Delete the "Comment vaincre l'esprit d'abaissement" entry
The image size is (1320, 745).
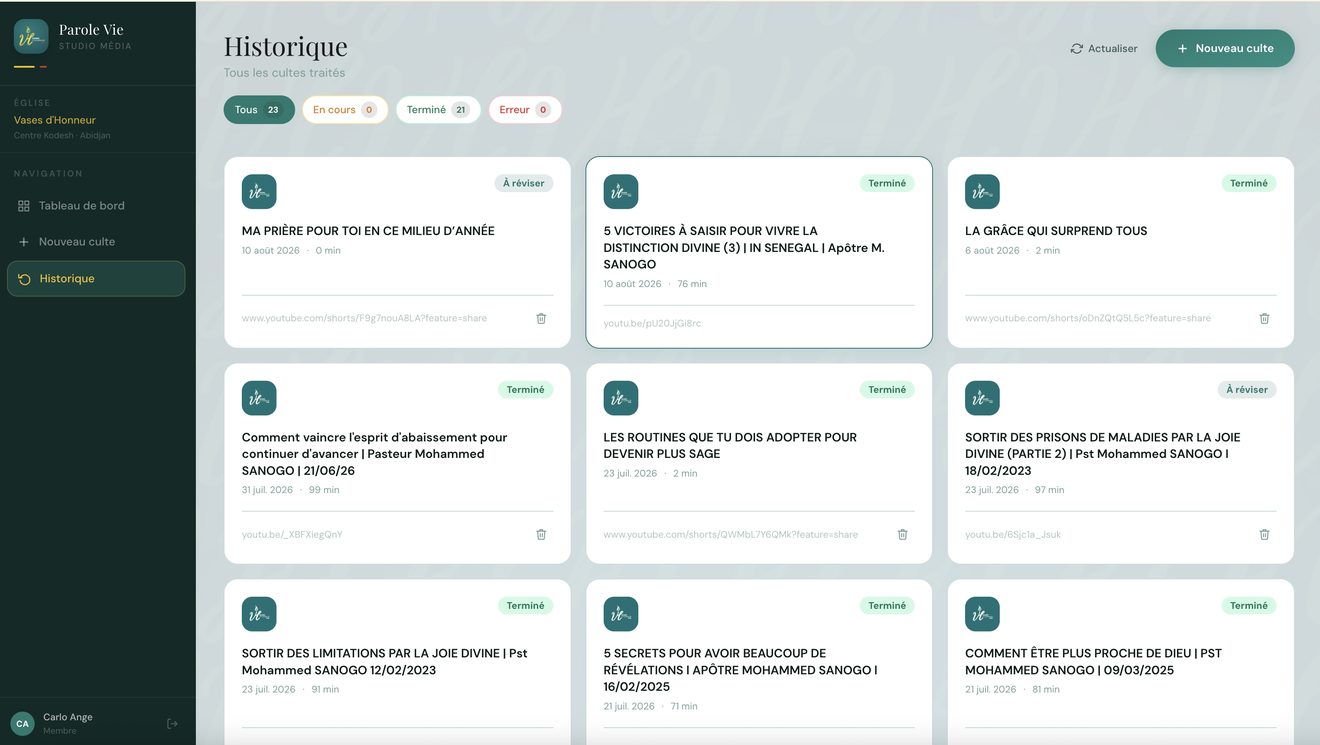pos(541,534)
